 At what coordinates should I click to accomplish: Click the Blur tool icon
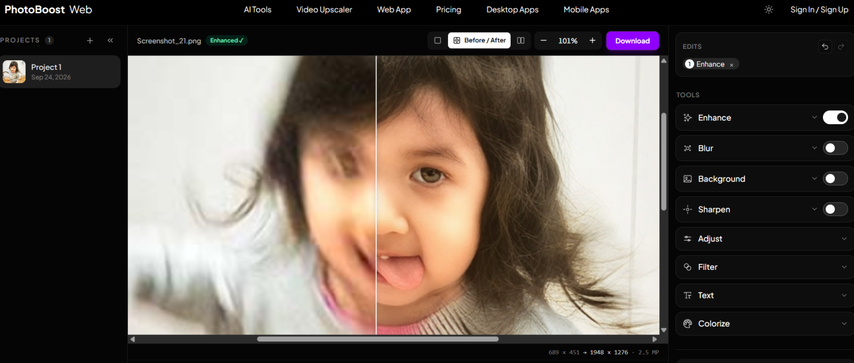688,148
